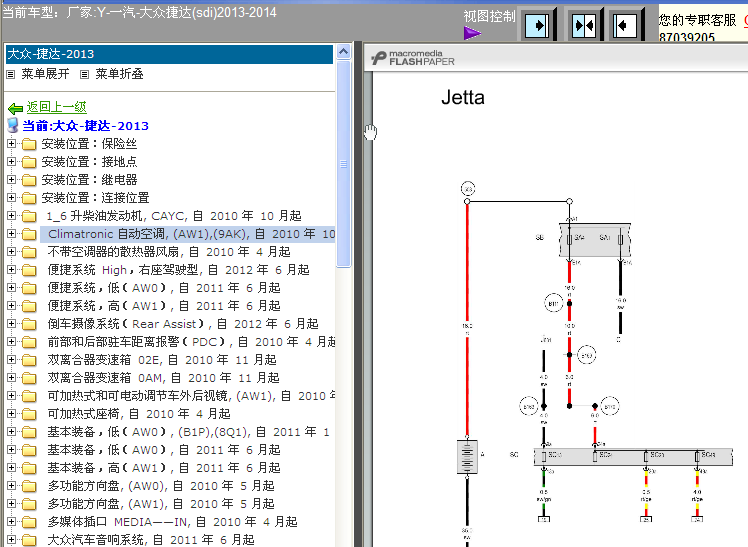Click the tree panel scrollbar thumb

tap(343, 164)
